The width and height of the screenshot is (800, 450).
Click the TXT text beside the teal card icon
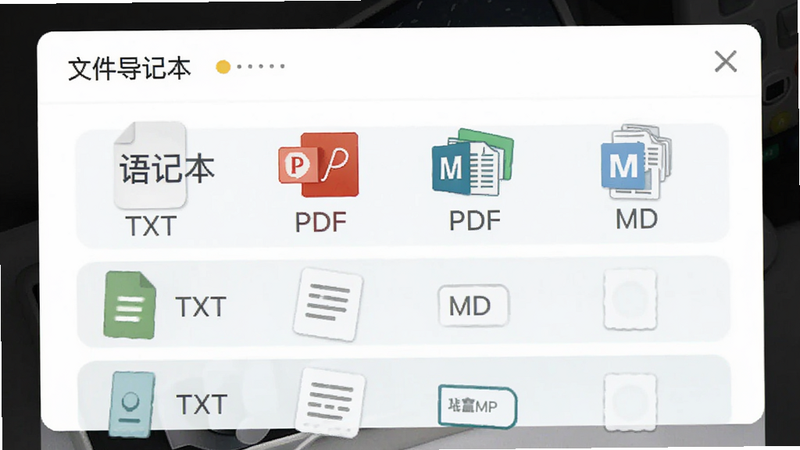pyautogui.click(x=202, y=405)
